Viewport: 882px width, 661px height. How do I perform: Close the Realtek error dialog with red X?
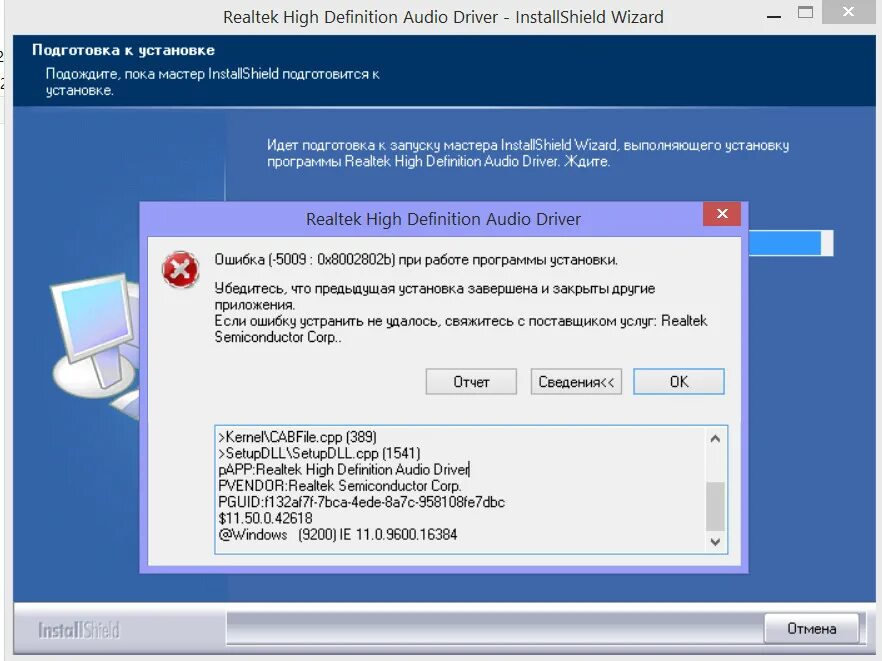coord(722,213)
